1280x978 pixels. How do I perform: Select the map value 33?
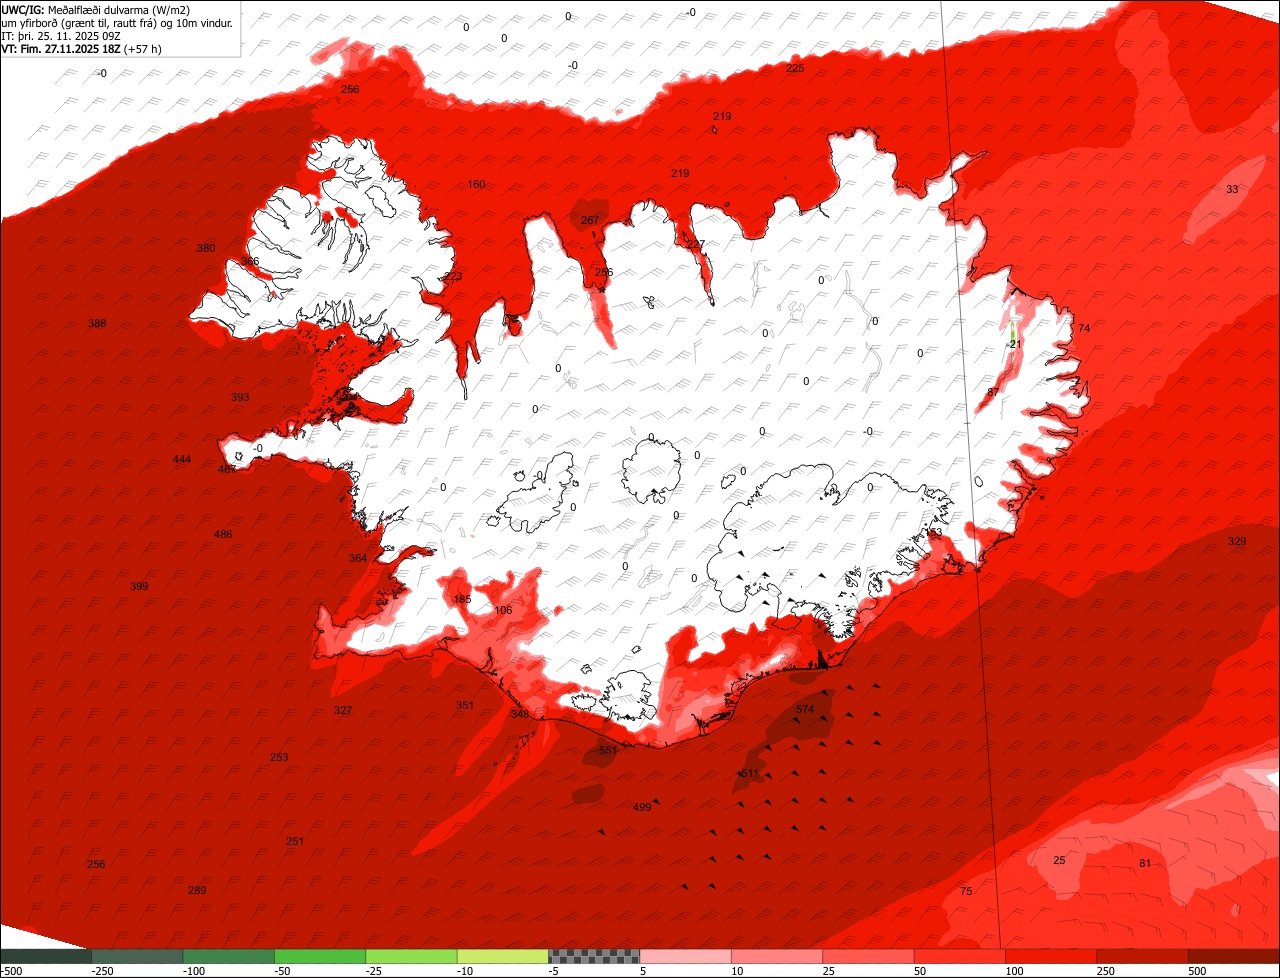1232,190
